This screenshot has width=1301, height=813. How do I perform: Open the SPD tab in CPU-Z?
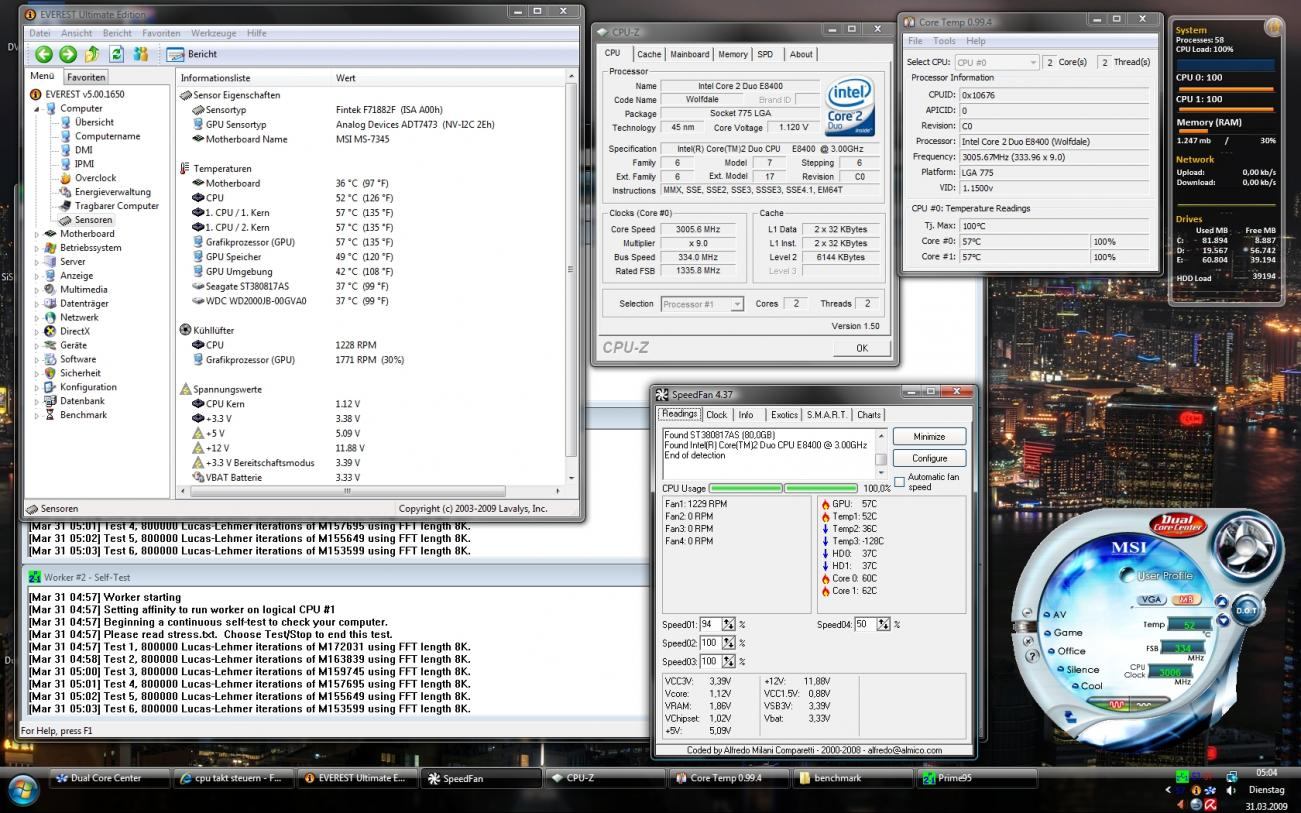(765, 54)
